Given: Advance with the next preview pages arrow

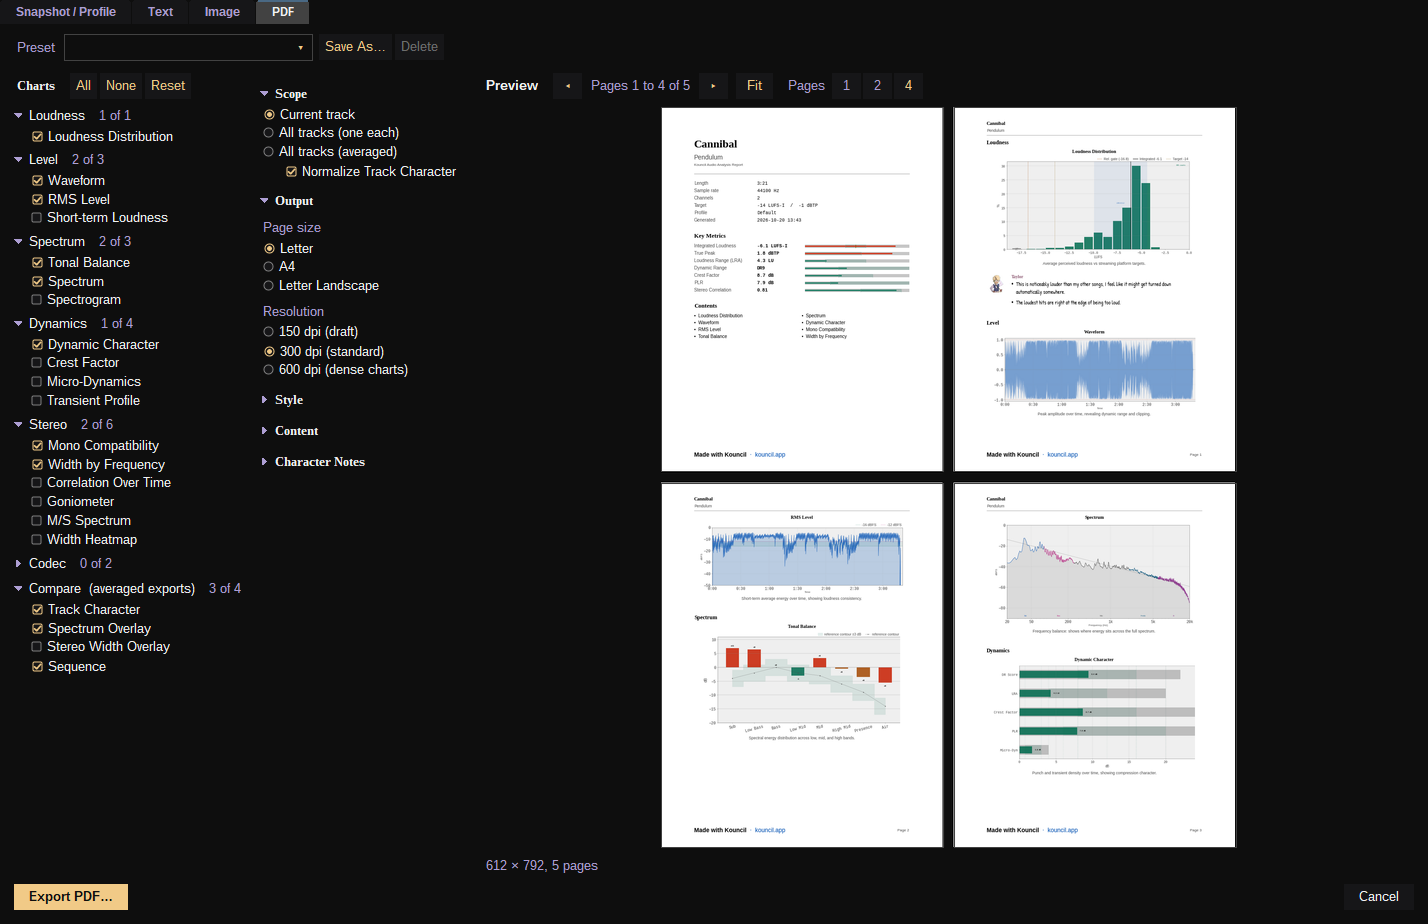Looking at the screenshot, I should click(x=713, y=86).
